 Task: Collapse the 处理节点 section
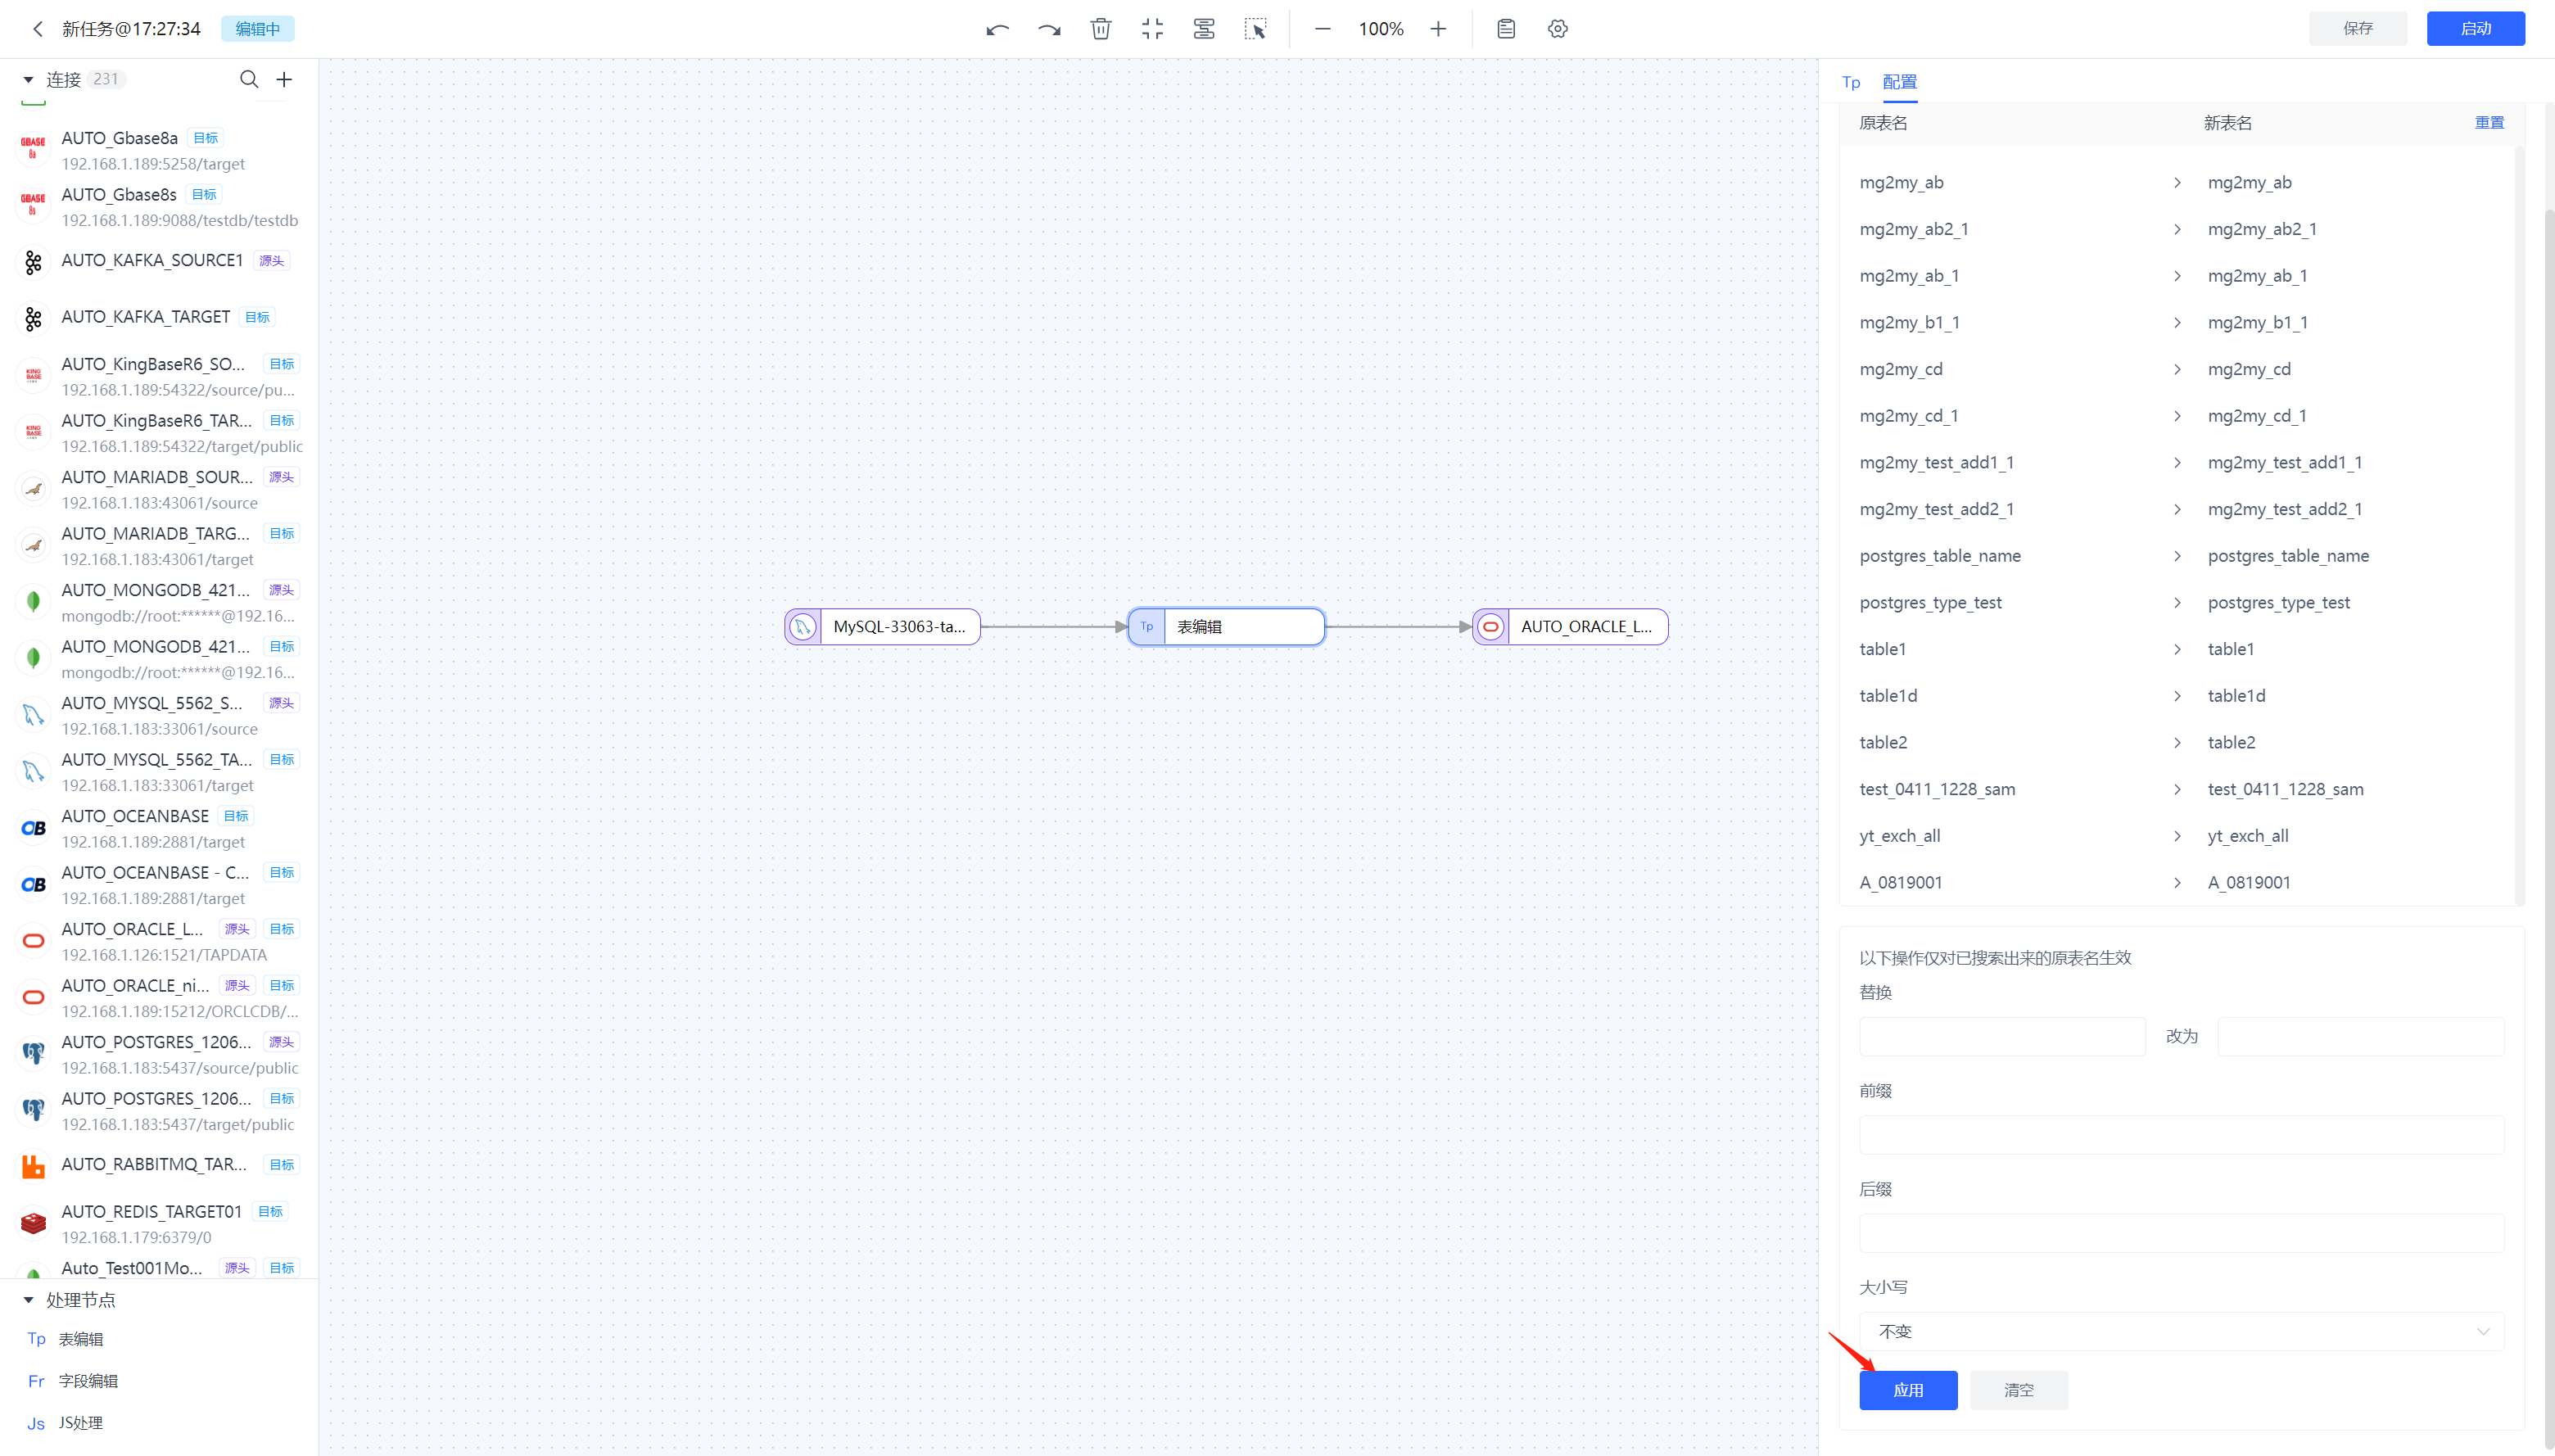point(28,1300)
